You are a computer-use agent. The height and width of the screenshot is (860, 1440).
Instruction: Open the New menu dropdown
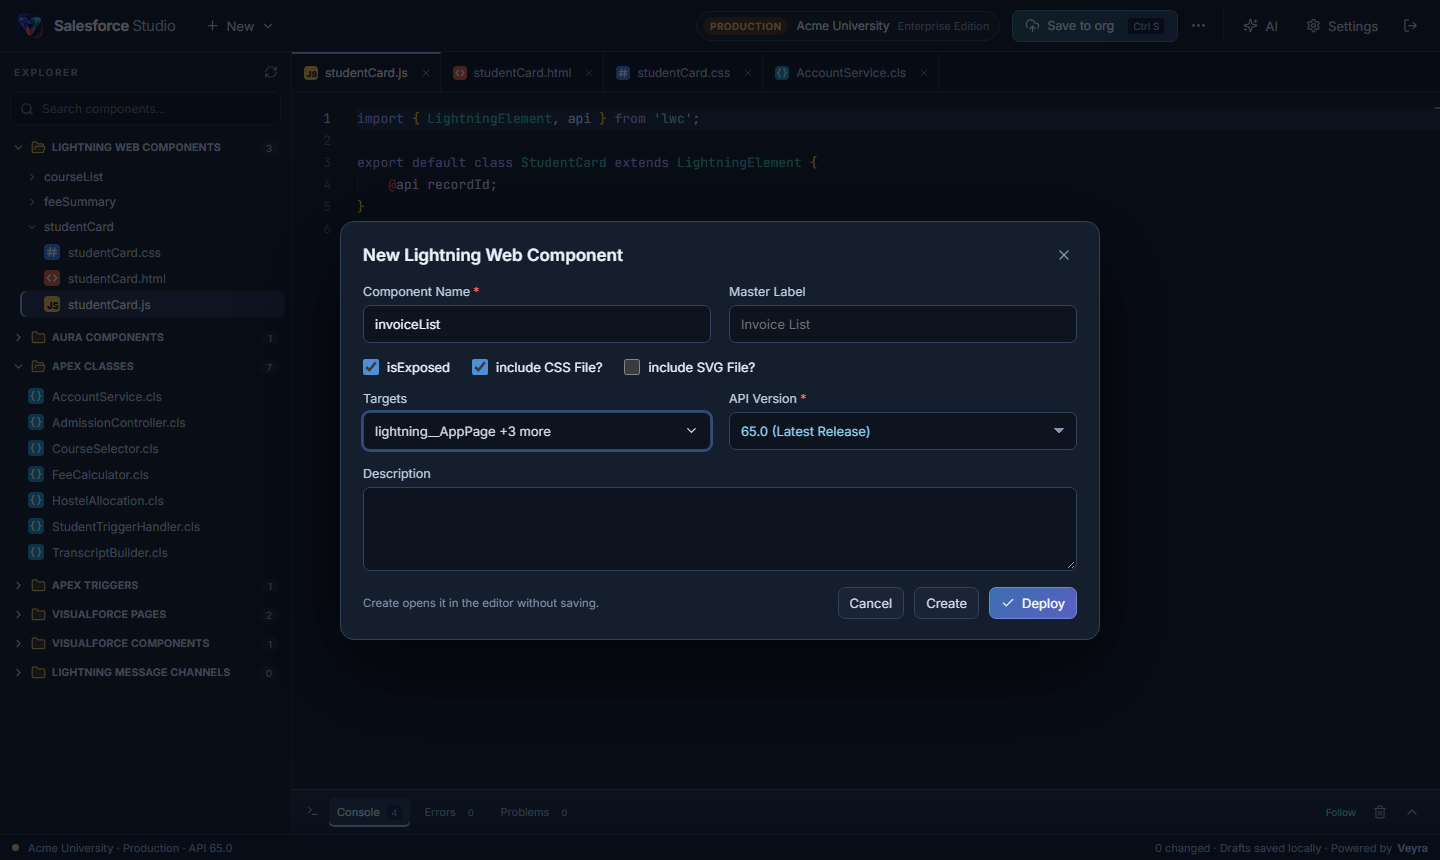point(240,26)
